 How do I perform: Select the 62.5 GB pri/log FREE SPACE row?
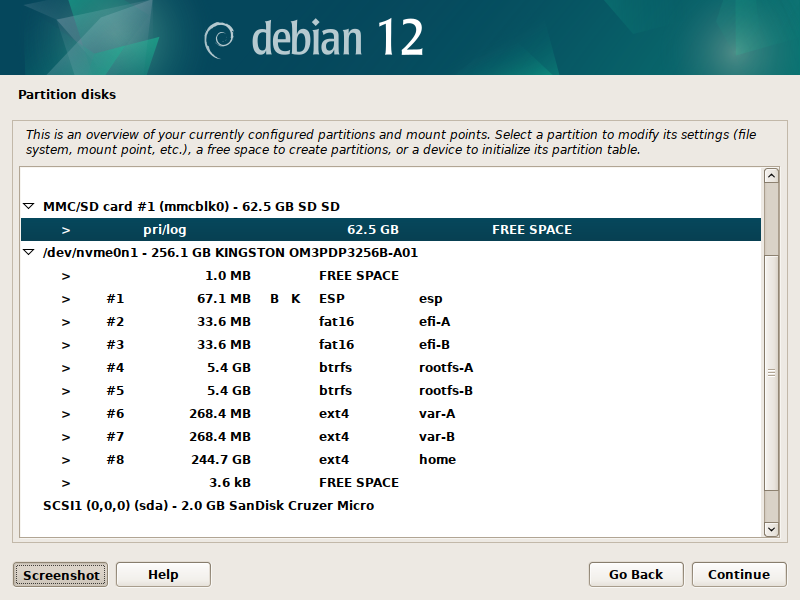click(391, 230)
